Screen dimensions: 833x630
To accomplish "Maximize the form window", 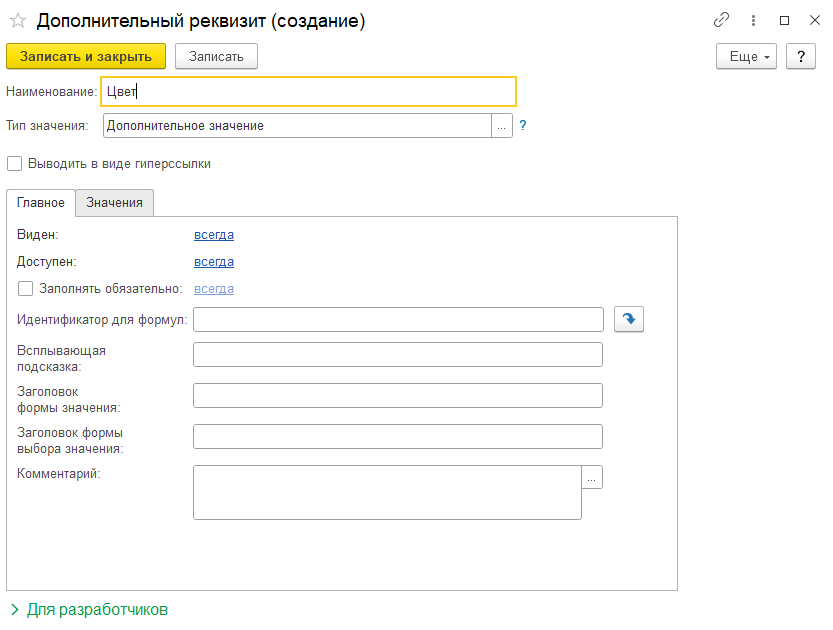I will [784, 20].
